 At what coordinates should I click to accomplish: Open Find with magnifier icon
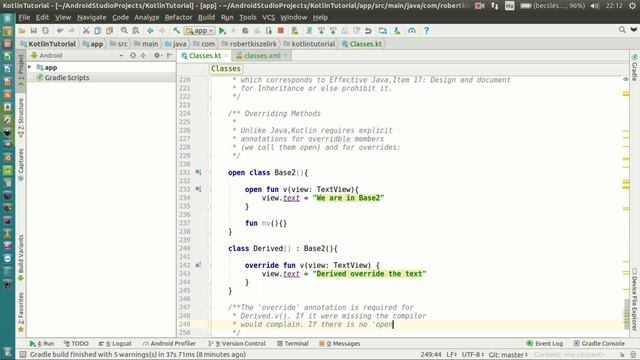[x=124, y=31]
